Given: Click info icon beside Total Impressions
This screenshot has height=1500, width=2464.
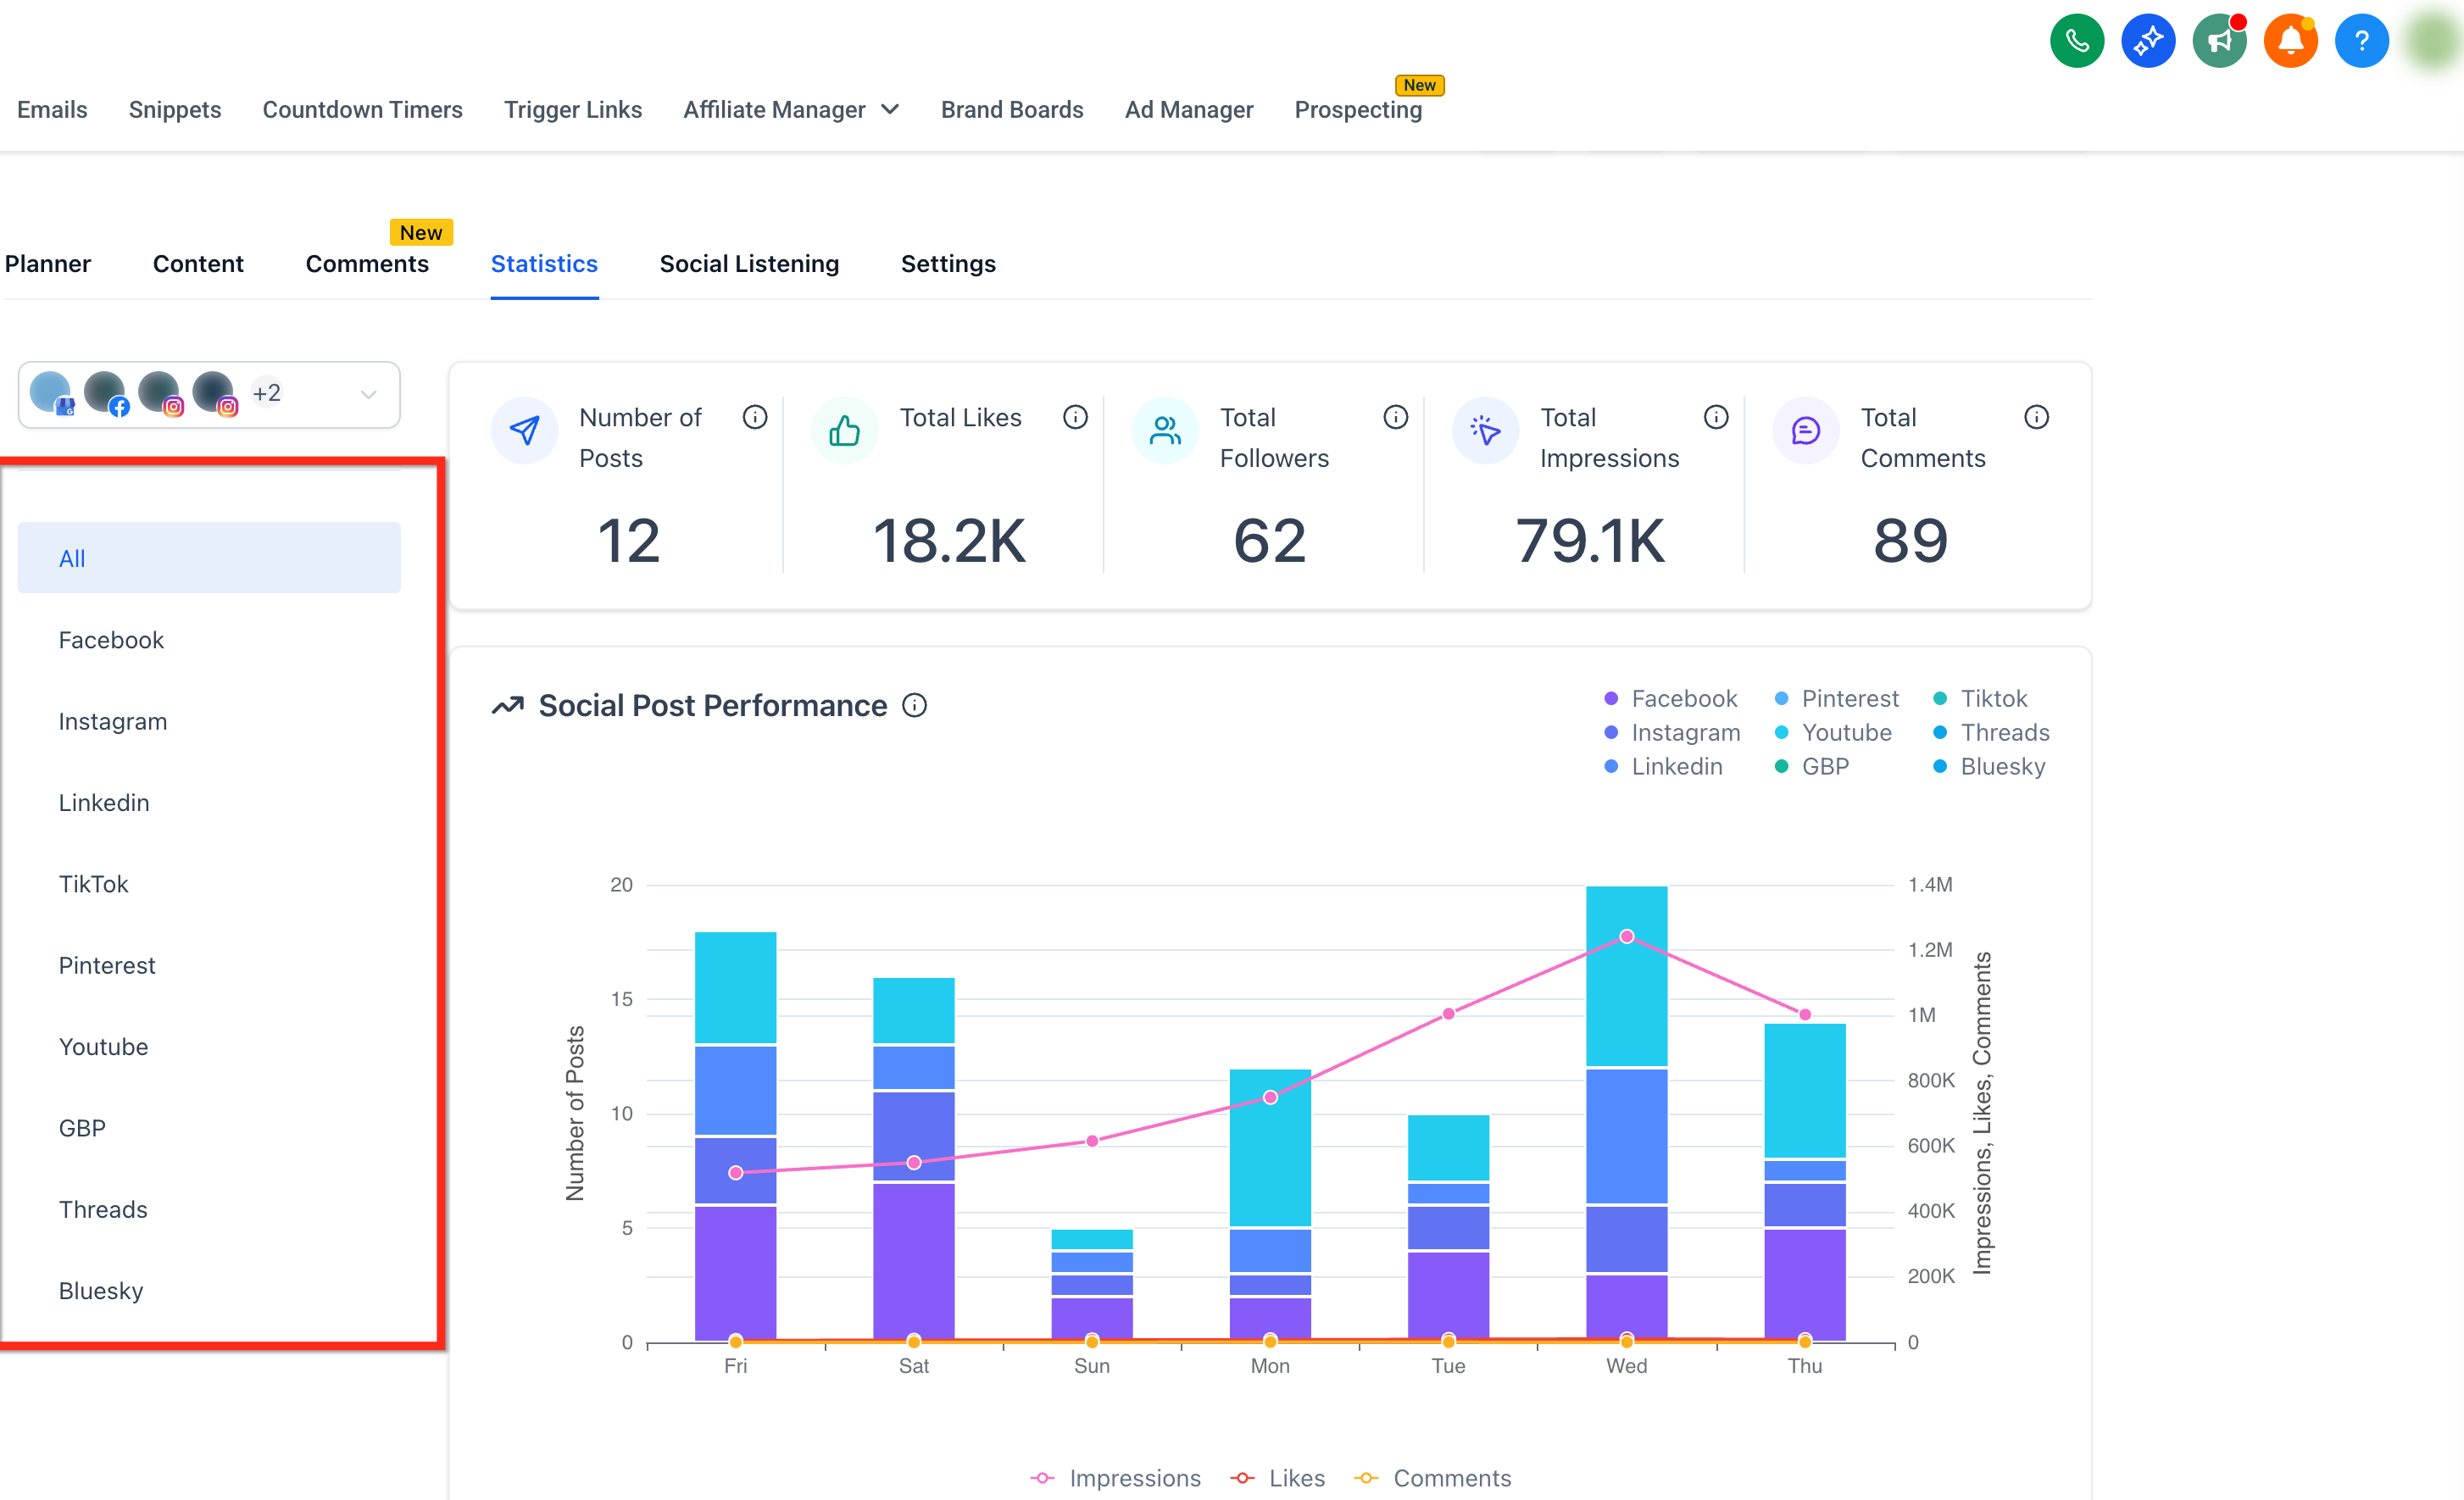Looking at the screenshot, I should coord(1716,417).
